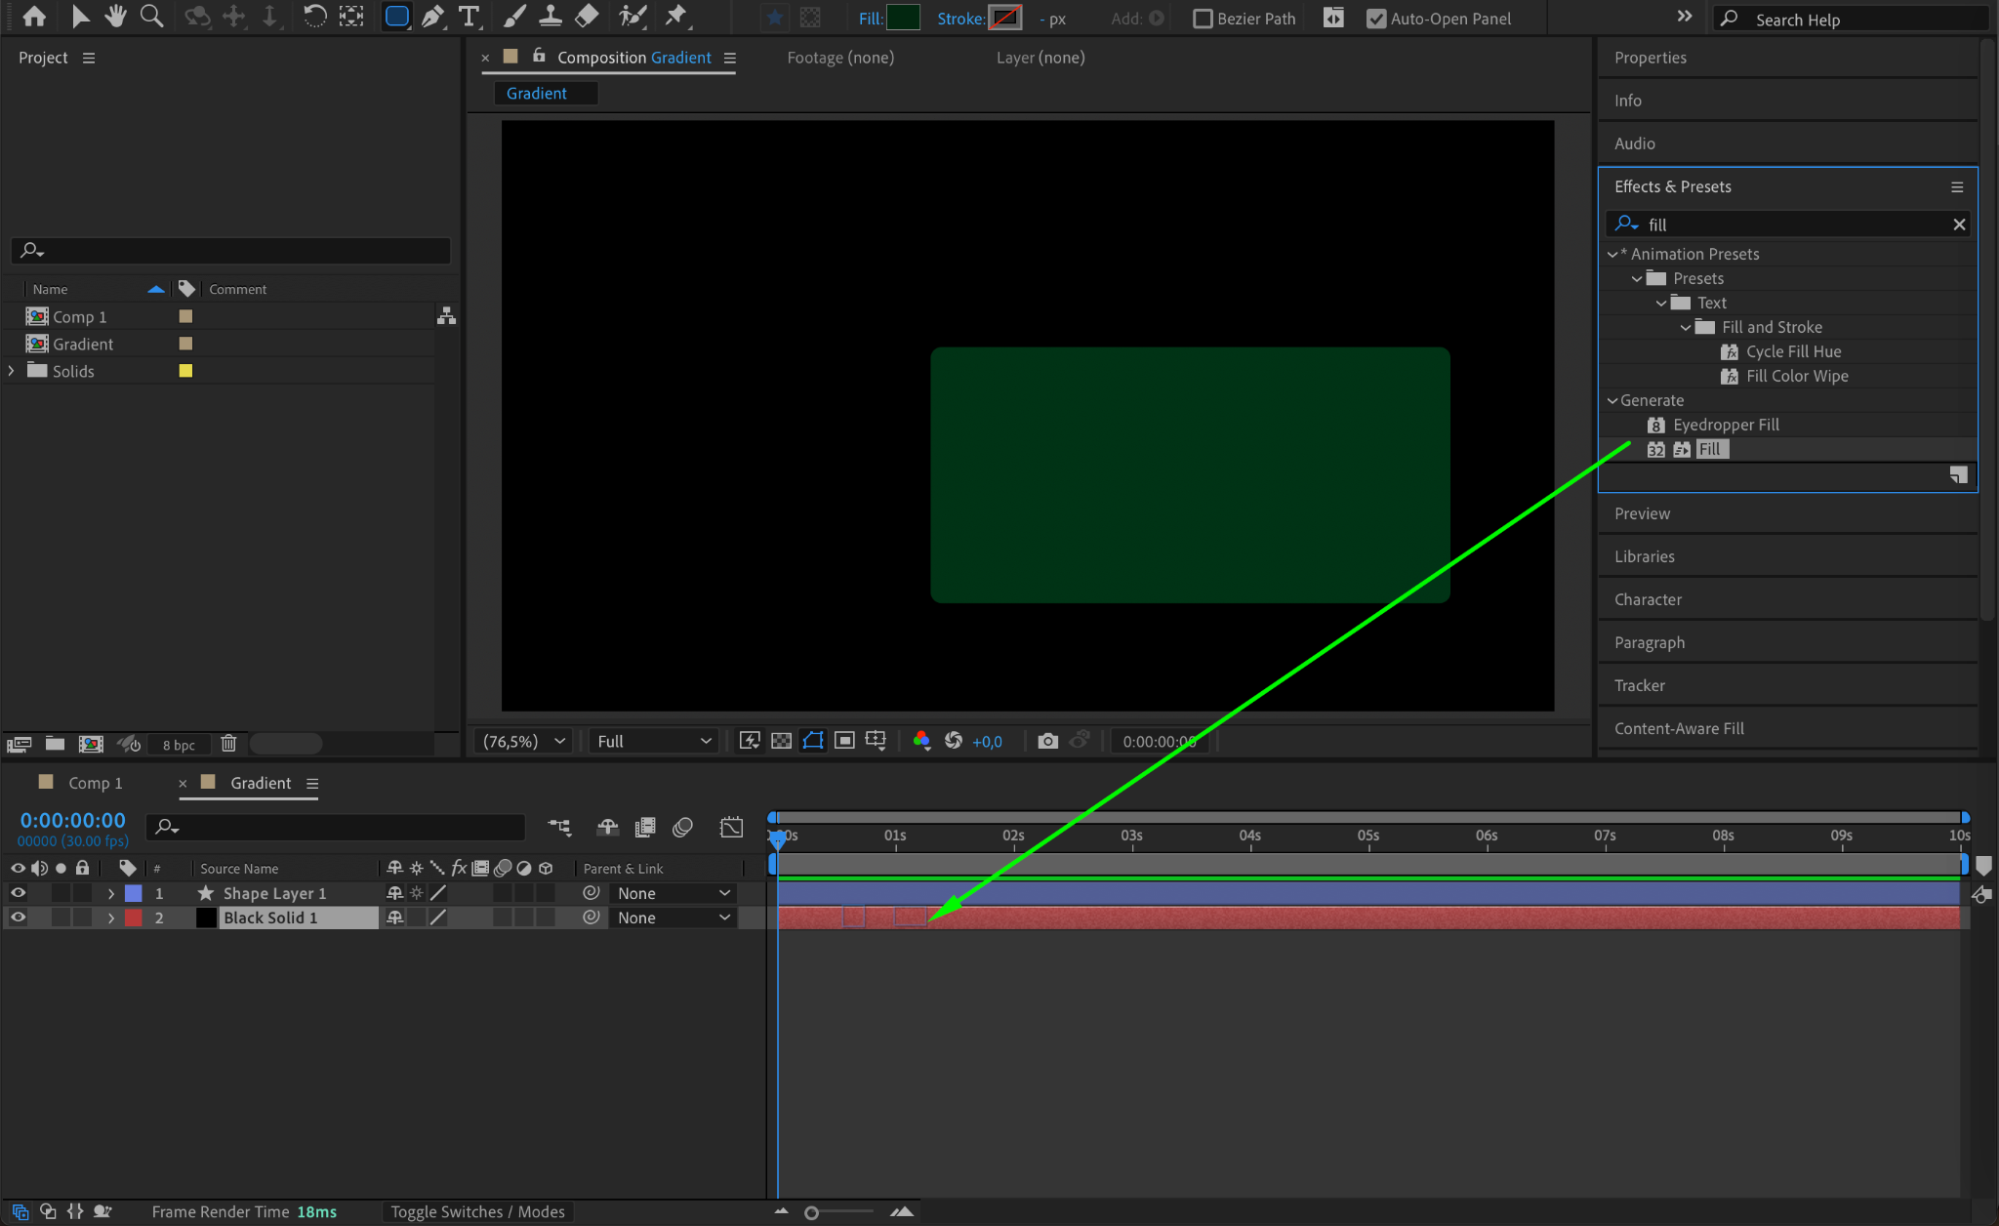Open the viewer resolution Full dropdown

(653, 741)
